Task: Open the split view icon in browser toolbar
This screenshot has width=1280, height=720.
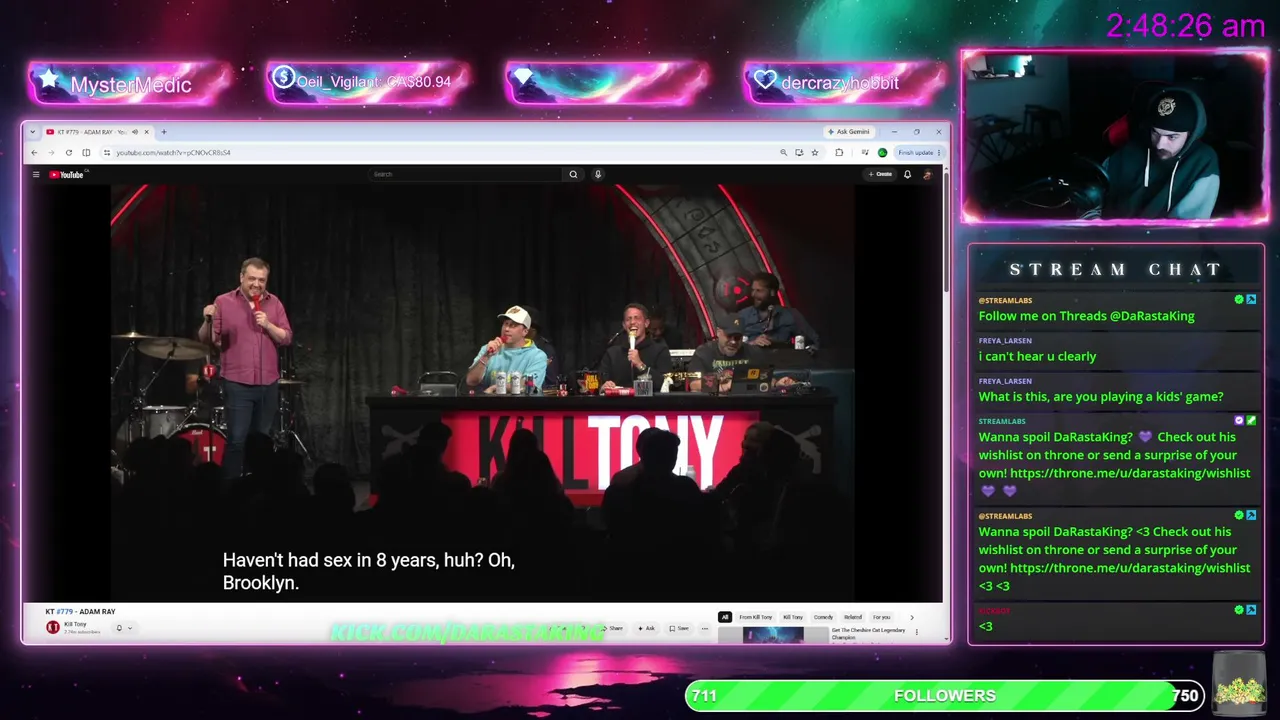Action: pyautogui.click(x=86, y=152)
